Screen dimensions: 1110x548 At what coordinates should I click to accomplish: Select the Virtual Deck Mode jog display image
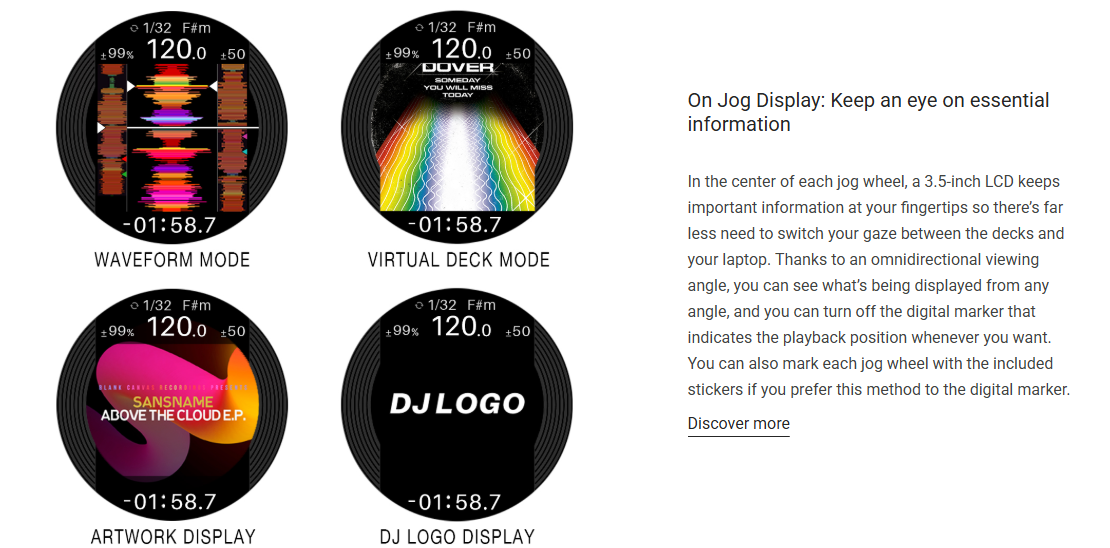point(457,128)
